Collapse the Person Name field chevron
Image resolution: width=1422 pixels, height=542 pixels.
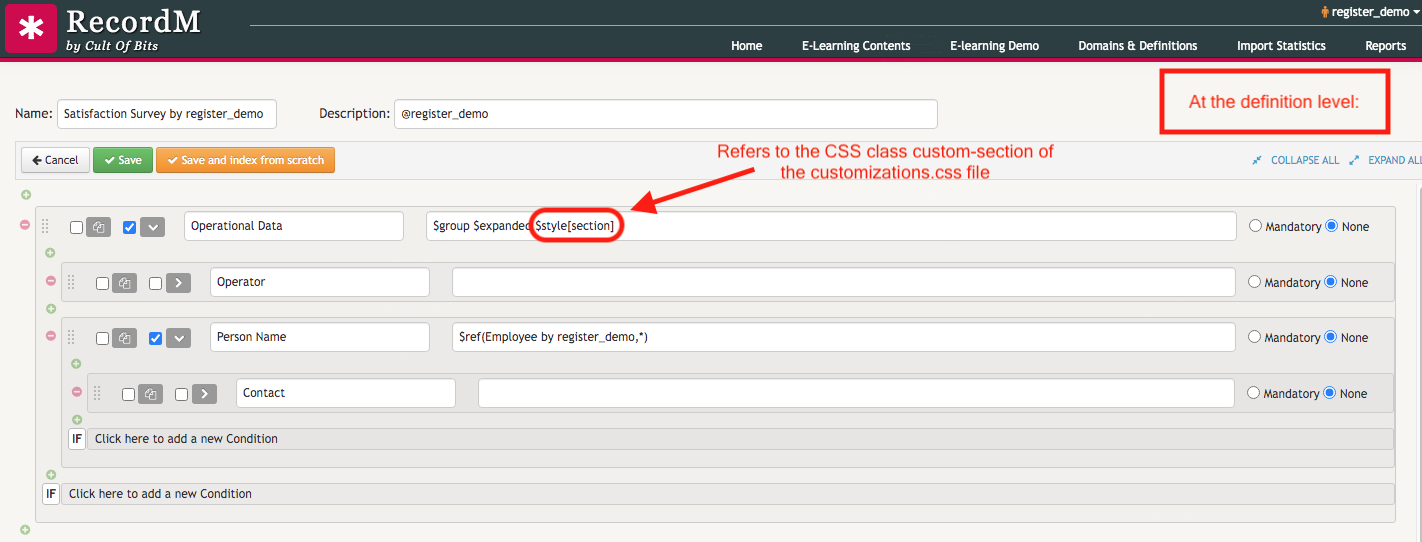pyautogui.click(x=178, y=338)
